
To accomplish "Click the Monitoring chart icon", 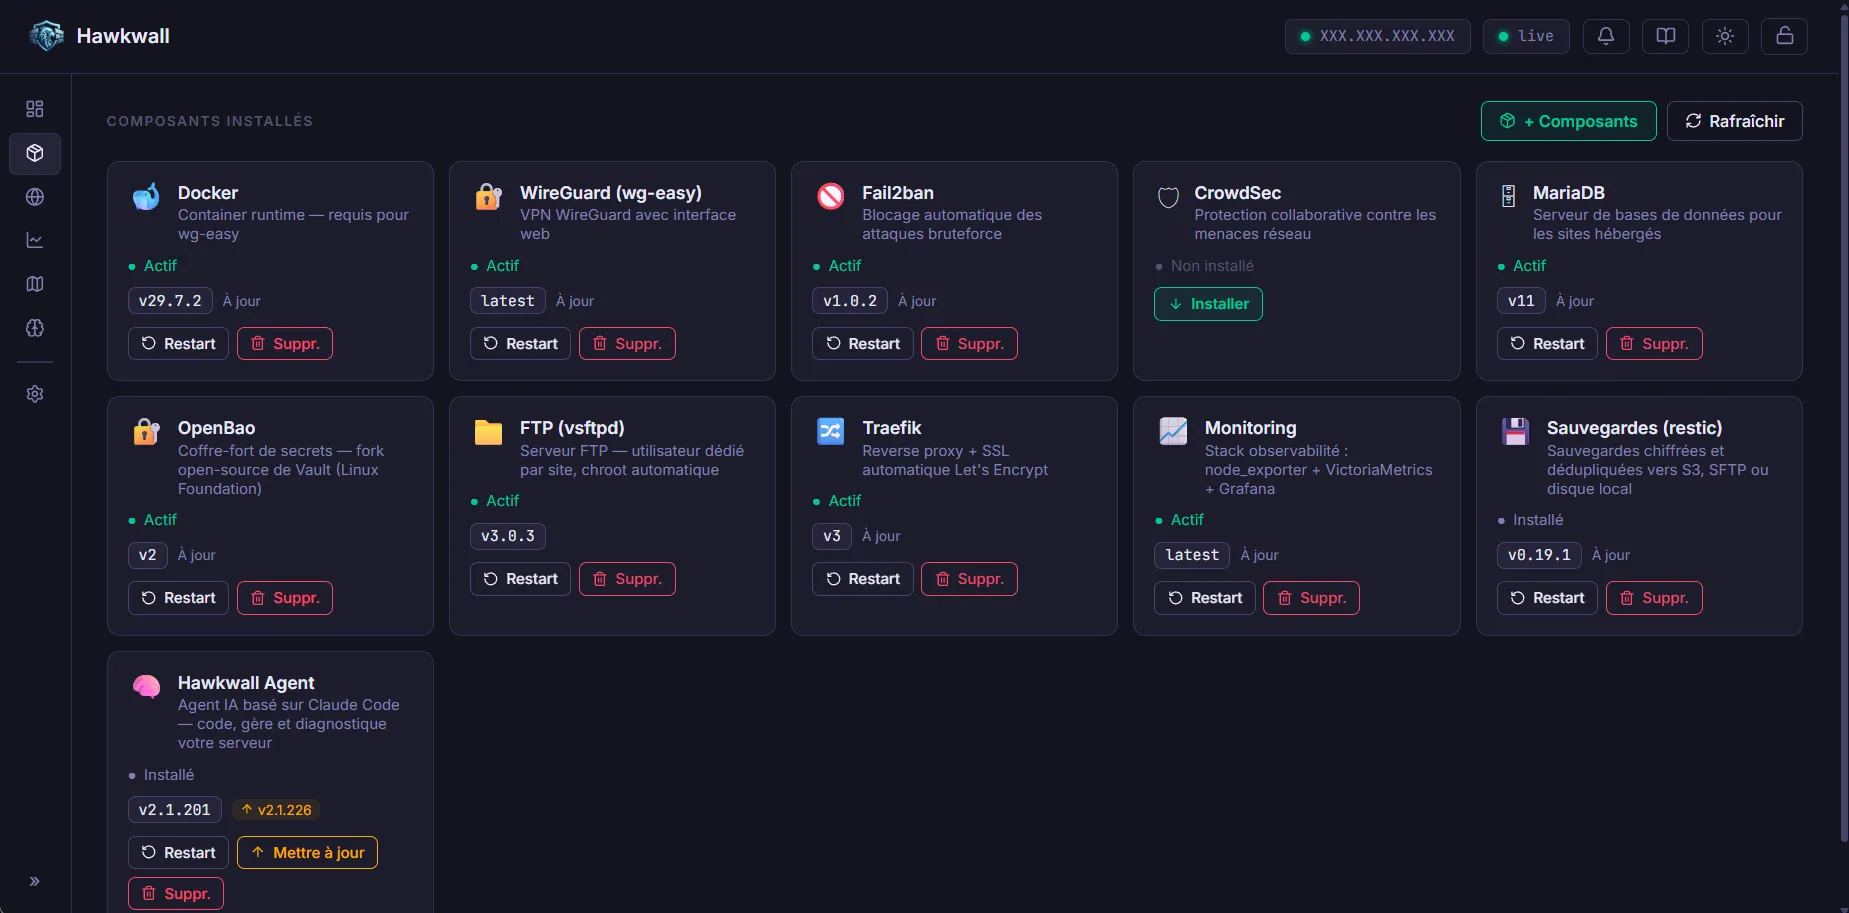I will pyautogui.click(x=1173, y=431).
